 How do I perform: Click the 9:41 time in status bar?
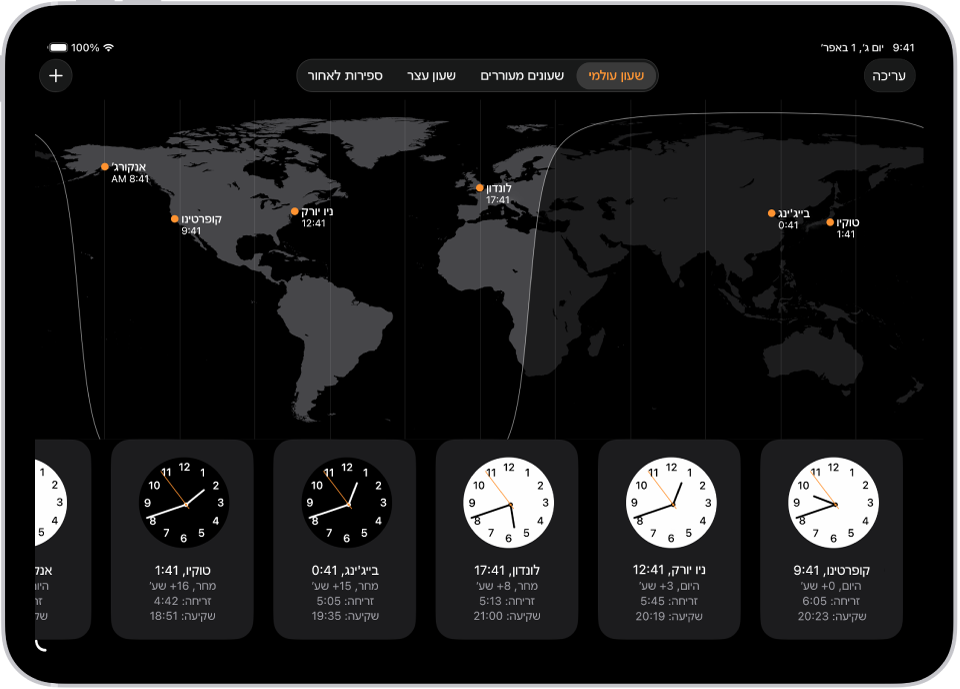903,48
